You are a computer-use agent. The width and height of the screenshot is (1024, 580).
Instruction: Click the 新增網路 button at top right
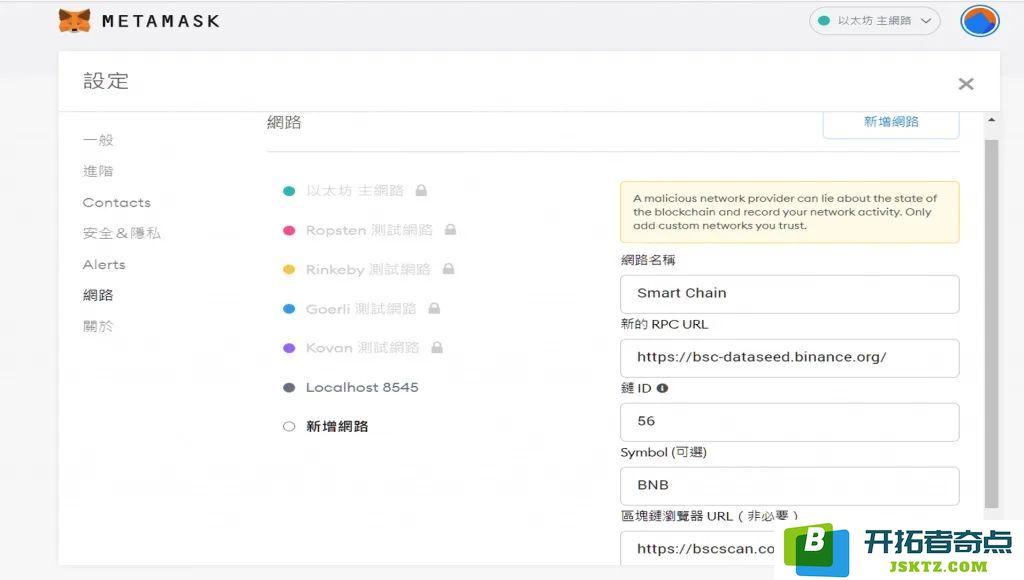click(x=891, y=122)
